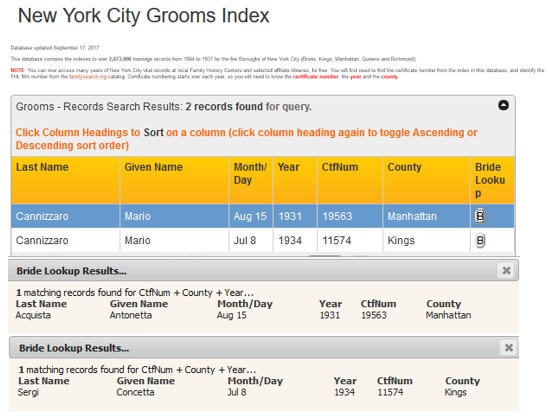The height and width of the screenshot is (418, 551).
Task: Select the Cannizzaro row dated Aug 15
Action: coord(262,216)
